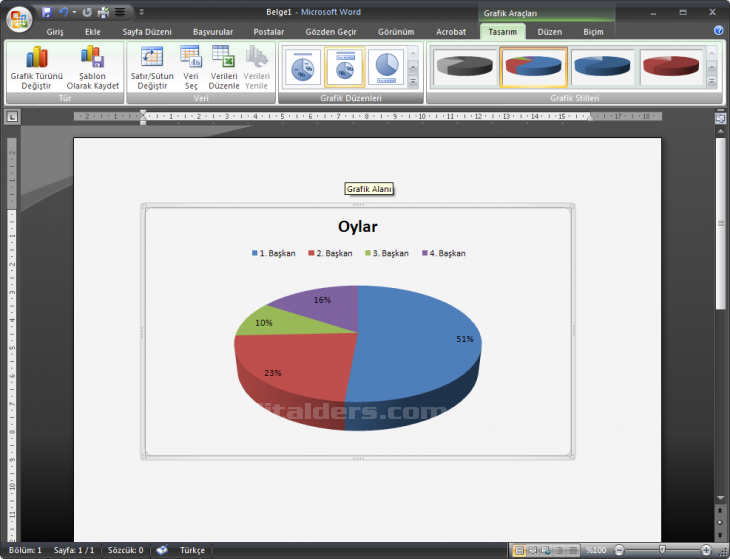The width and height of the screenshot is (730, 559).
Task: Save document from Quick Access toolbar
Action: [x=47, y=12]
